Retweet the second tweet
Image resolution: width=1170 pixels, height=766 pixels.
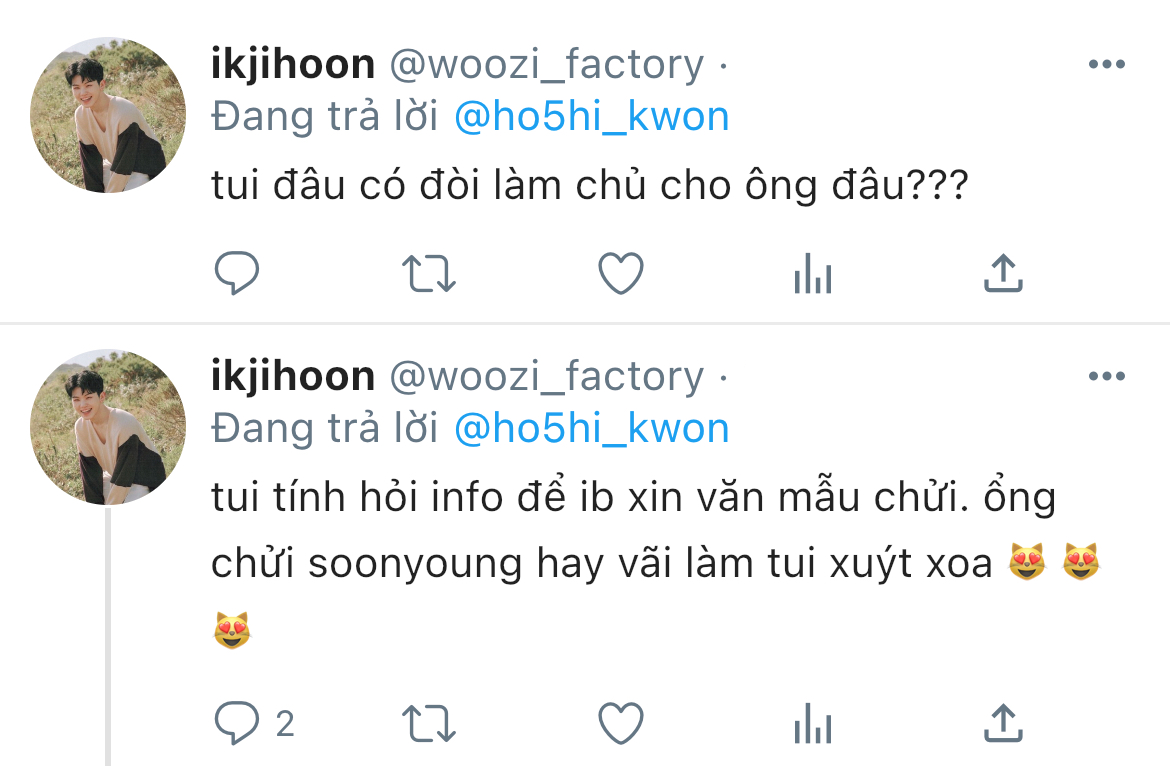(428, 723)
